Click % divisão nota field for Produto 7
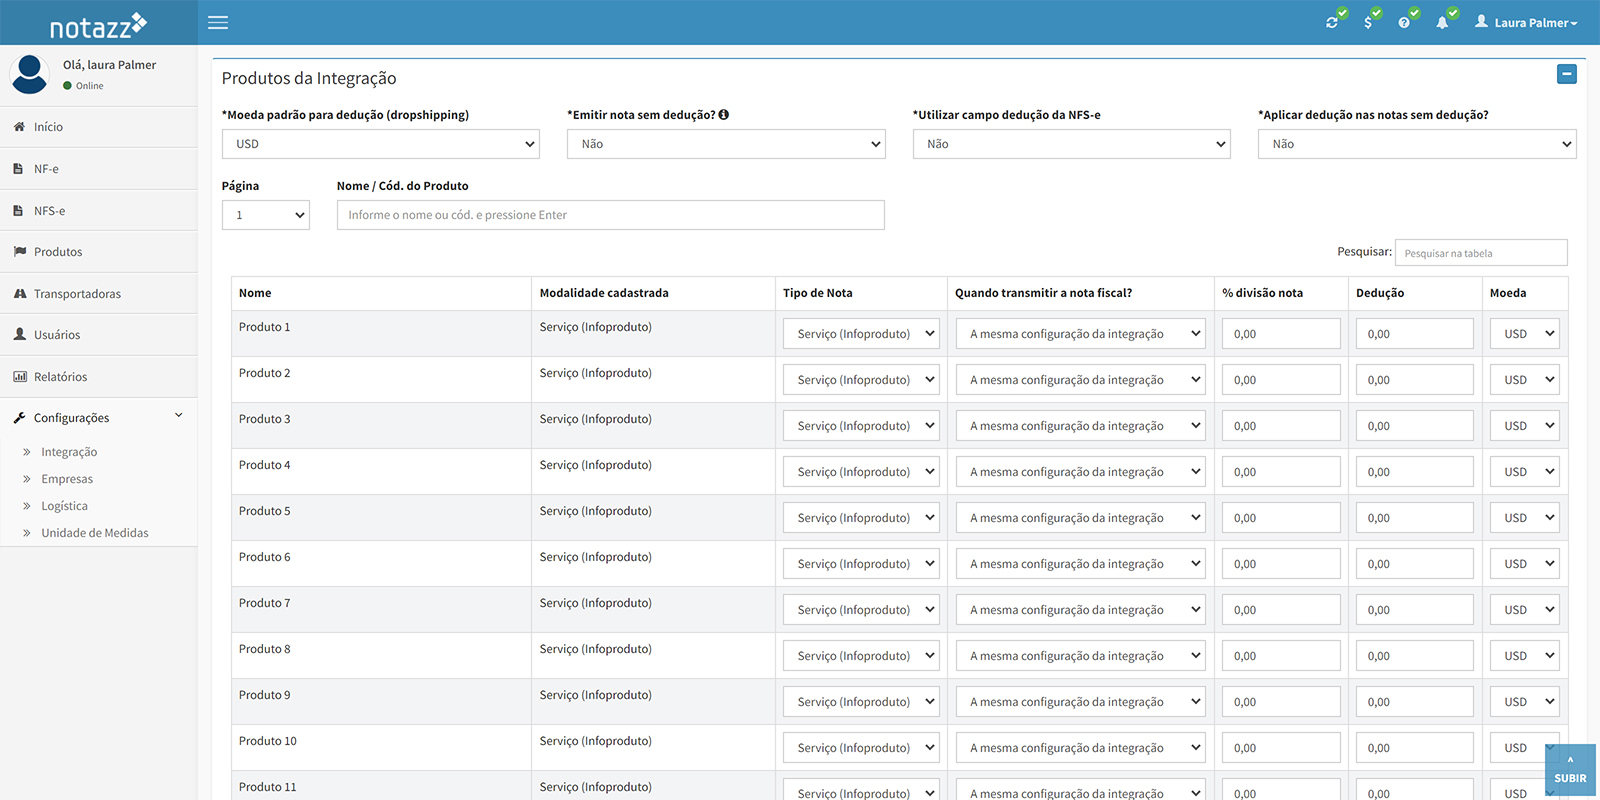The height and width of the screenshot is (800, 1600). coord(1281,610)
